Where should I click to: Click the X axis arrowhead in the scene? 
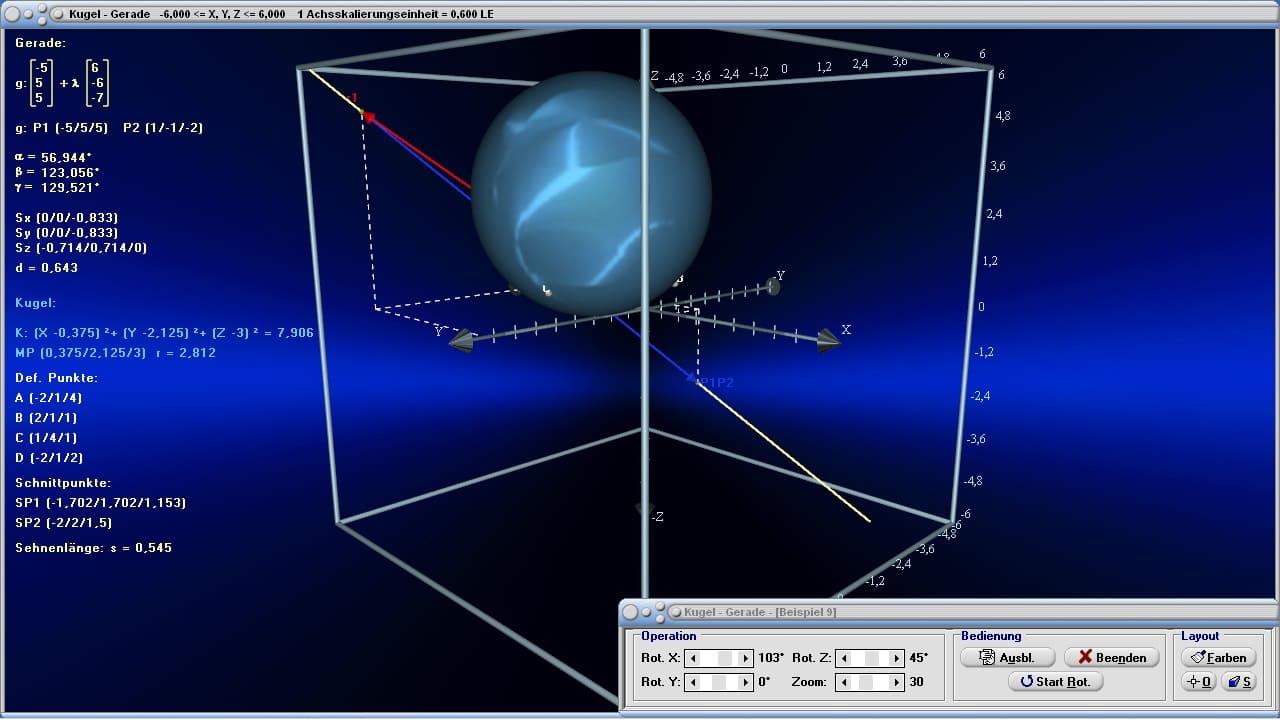[x=828, y=341]
